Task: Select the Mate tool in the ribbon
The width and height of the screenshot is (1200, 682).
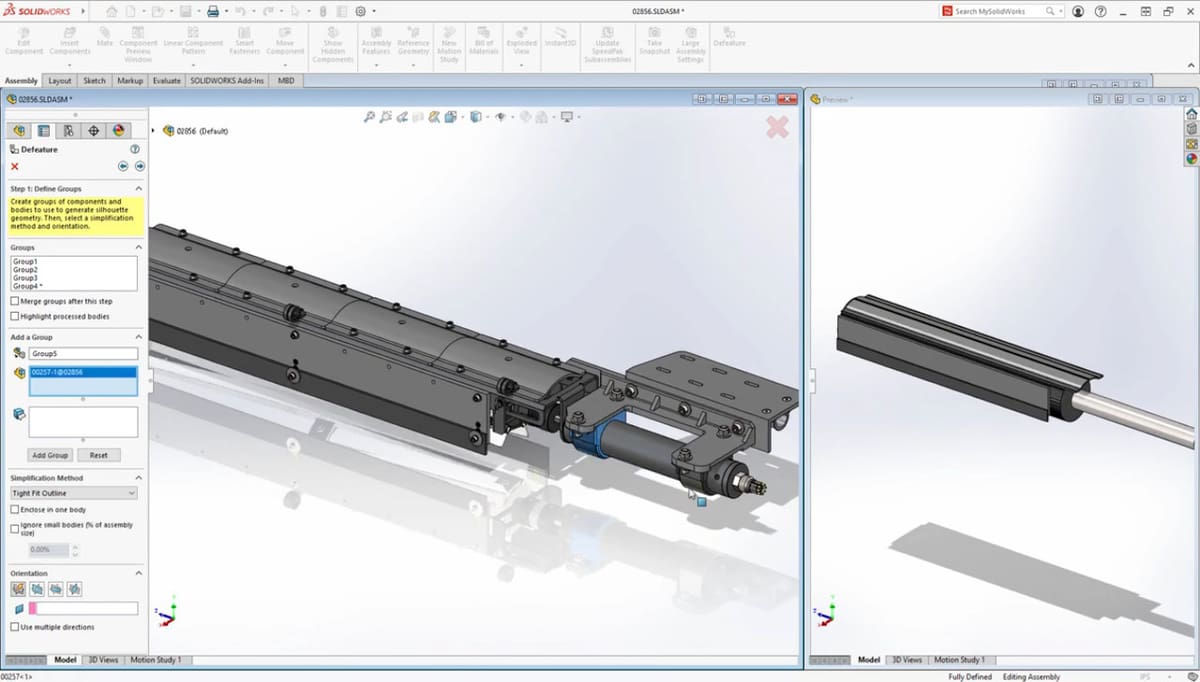Action: [x=105, y=36]
